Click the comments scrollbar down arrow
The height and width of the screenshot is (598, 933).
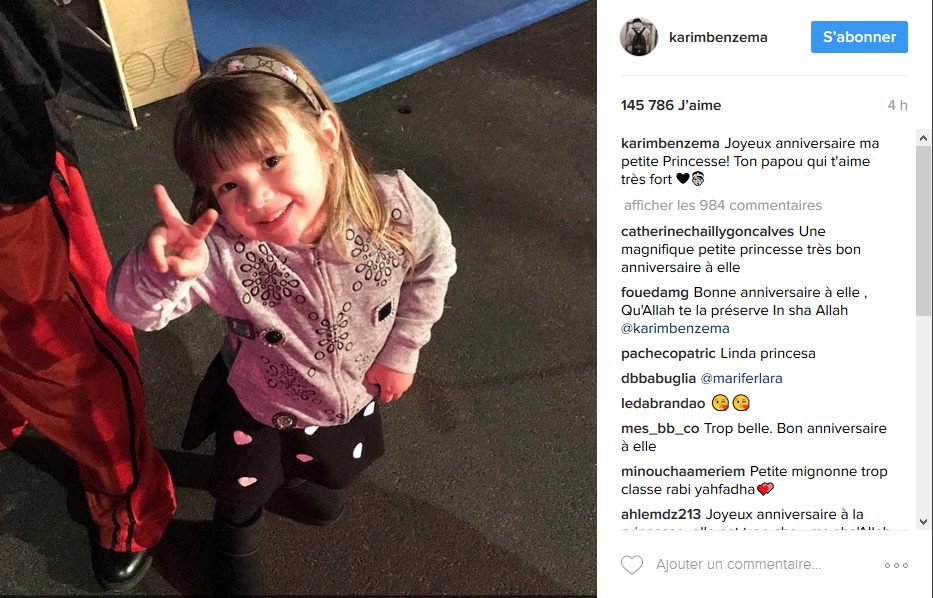[923, 522]
